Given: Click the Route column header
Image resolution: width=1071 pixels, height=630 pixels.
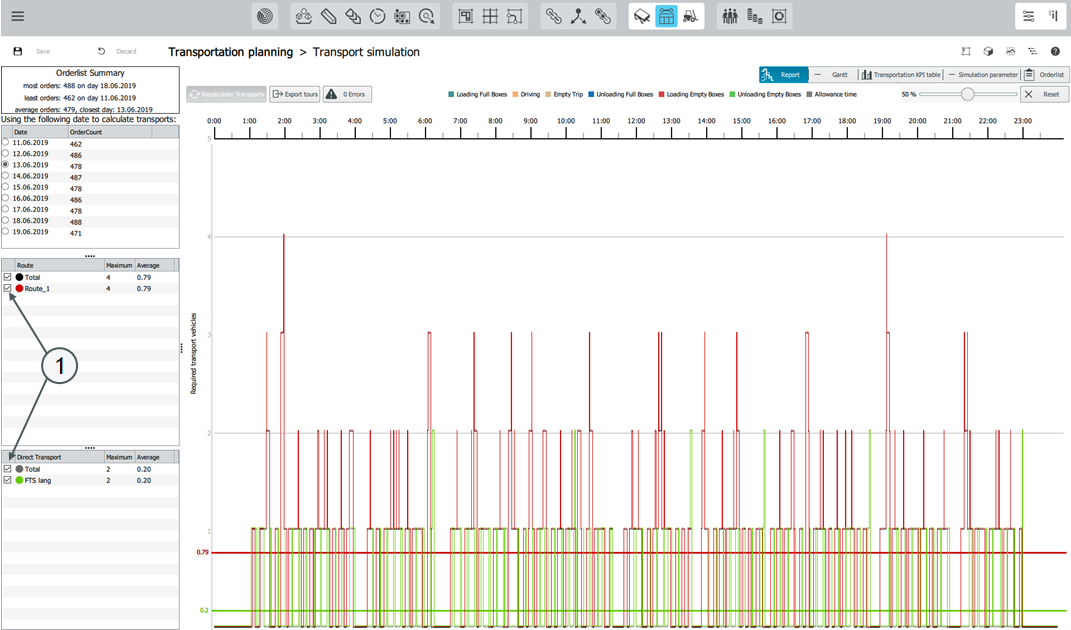Looking at the screenshot, I should [59, 265].
